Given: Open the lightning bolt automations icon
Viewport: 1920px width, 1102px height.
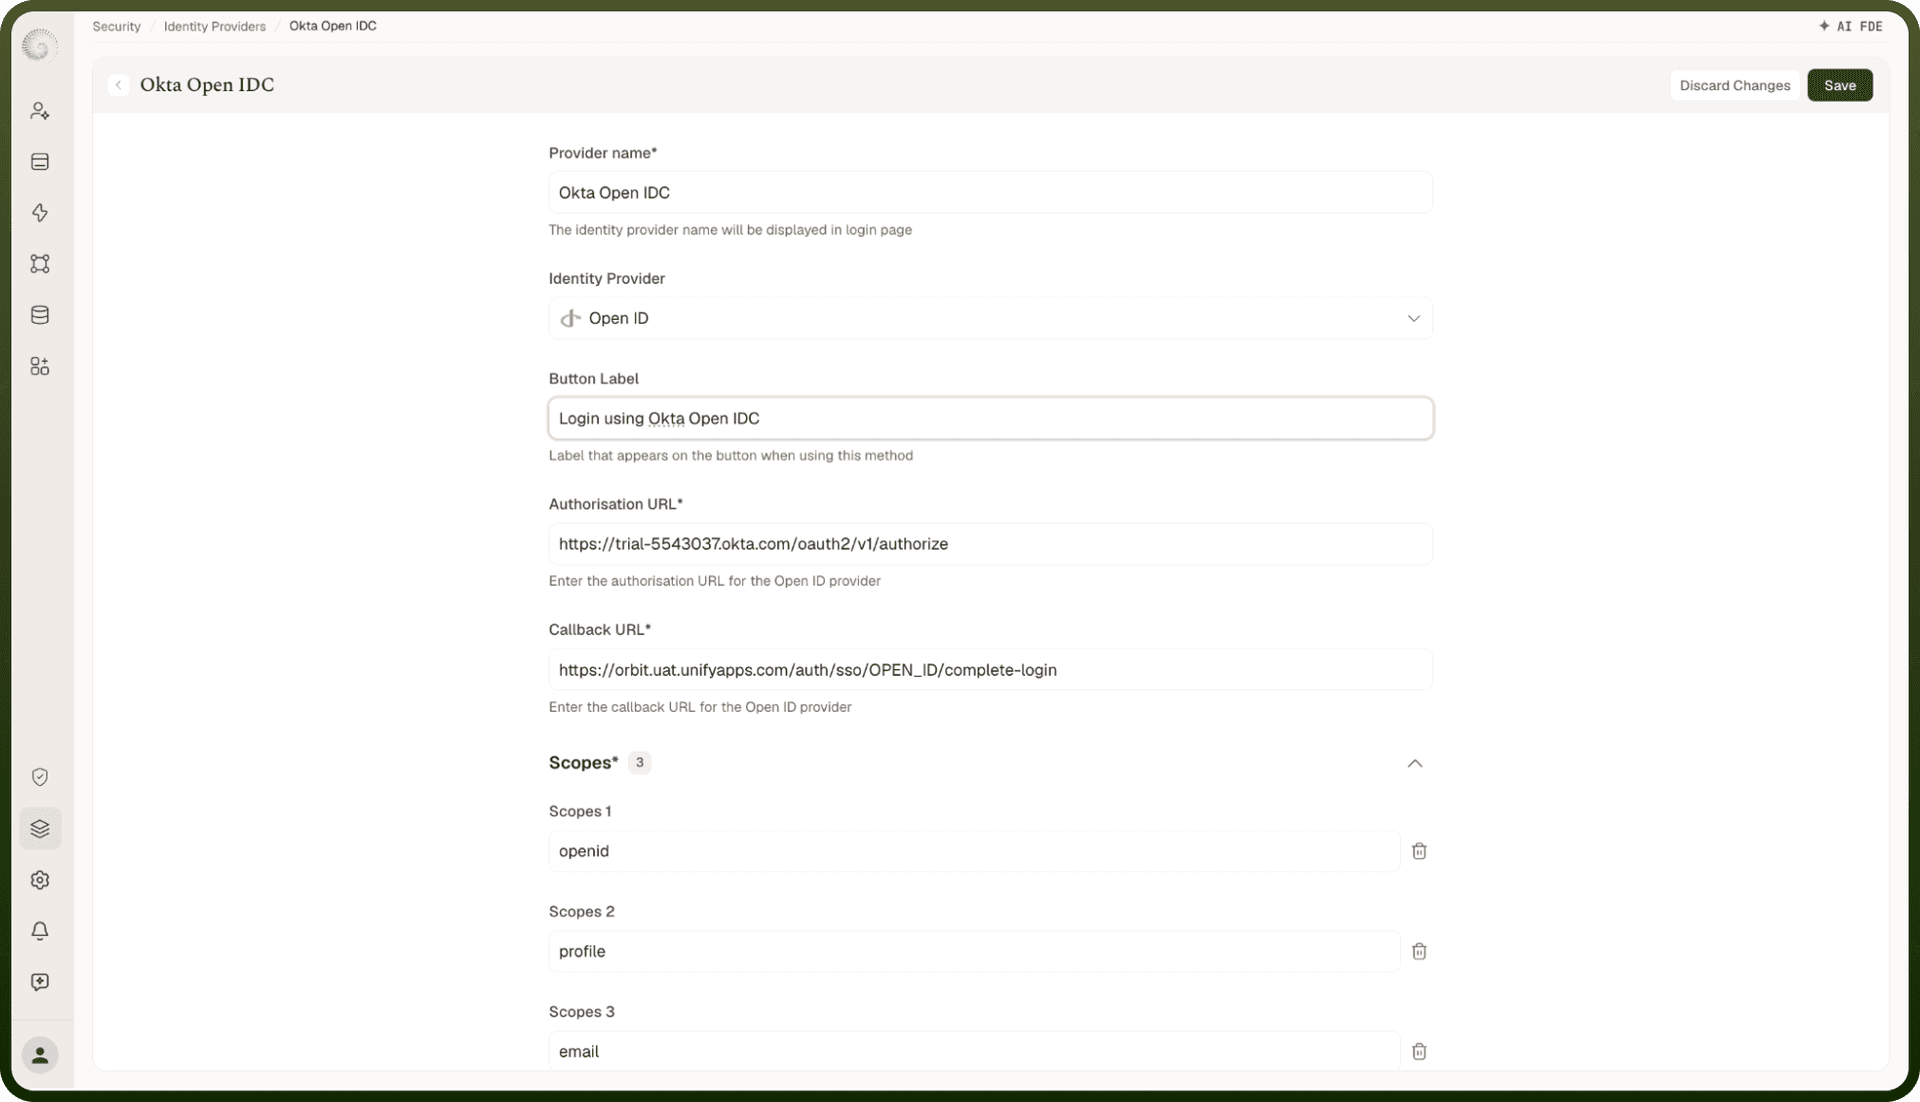Looking at the screenshot, I should click(x=40, y=213).
